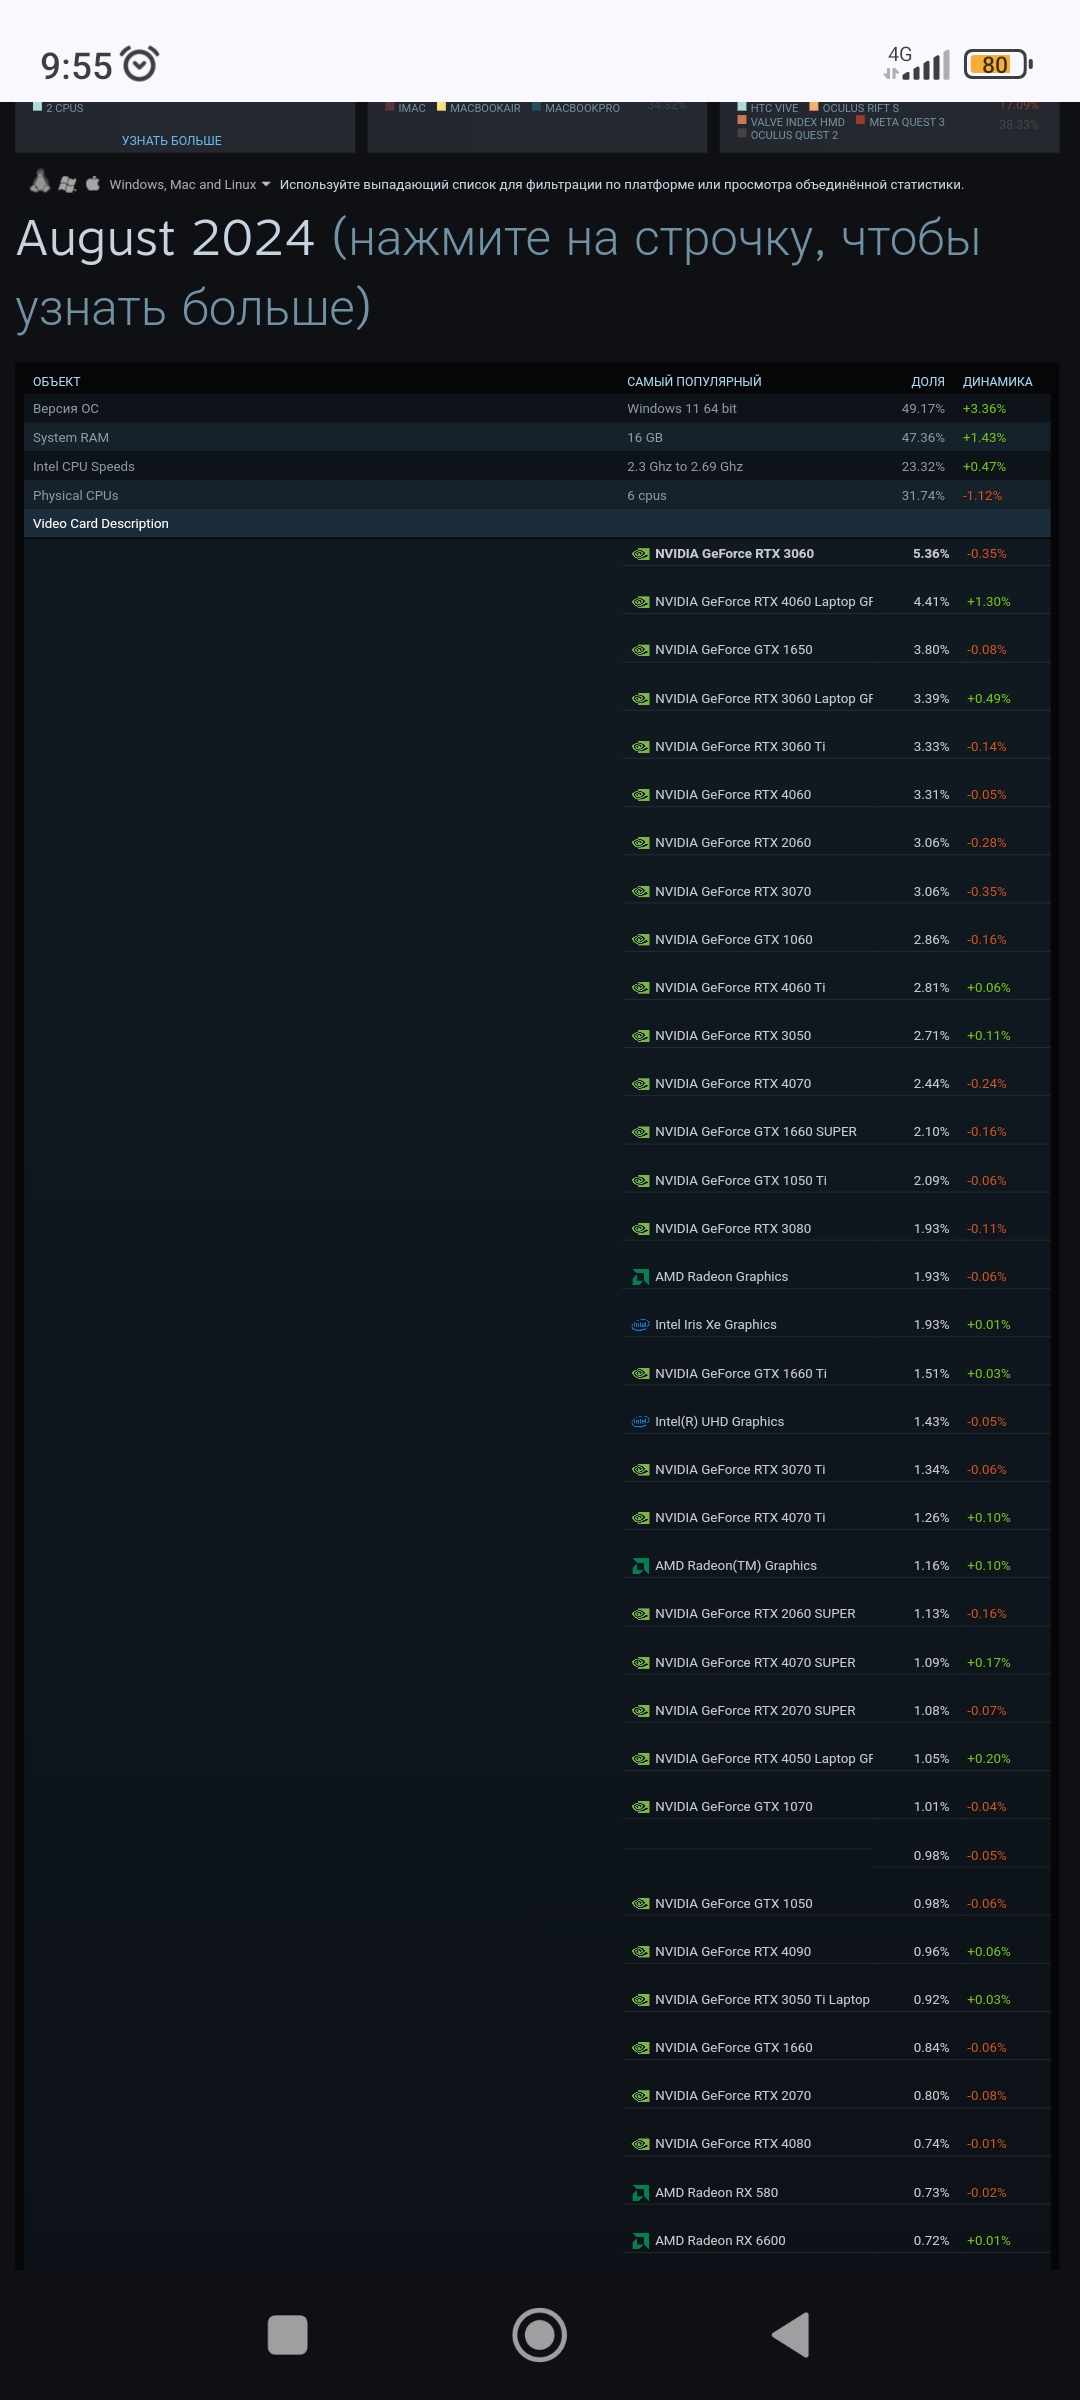This screenshot has width=1080, height=2400.
Task: Click the САМЫЙ ПОПУЛЯРНЫЙ column header
Action: 694,382
